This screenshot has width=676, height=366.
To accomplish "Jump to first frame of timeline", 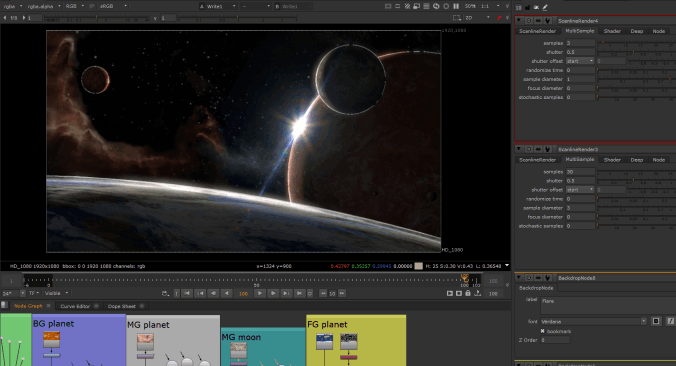I will (x=187, y=293).
